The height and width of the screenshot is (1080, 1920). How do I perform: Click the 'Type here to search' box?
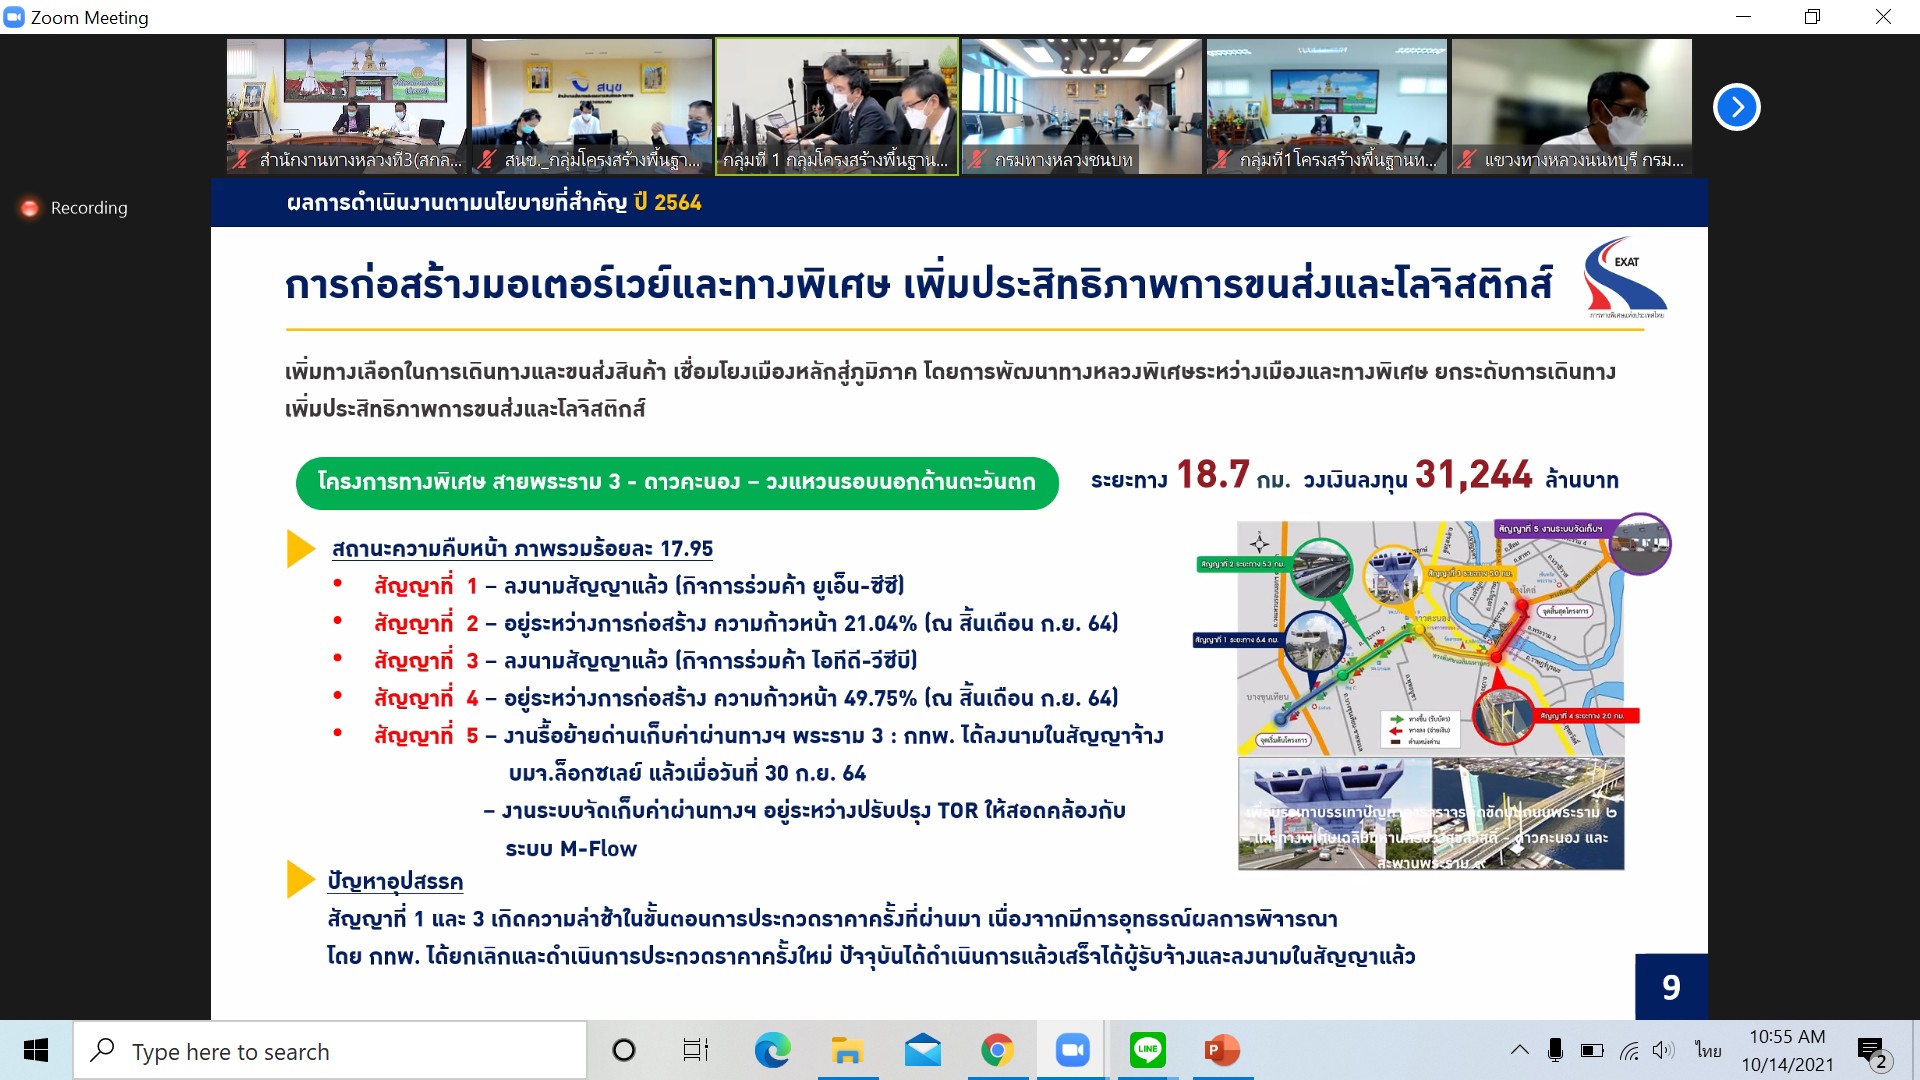(330, 1051)
